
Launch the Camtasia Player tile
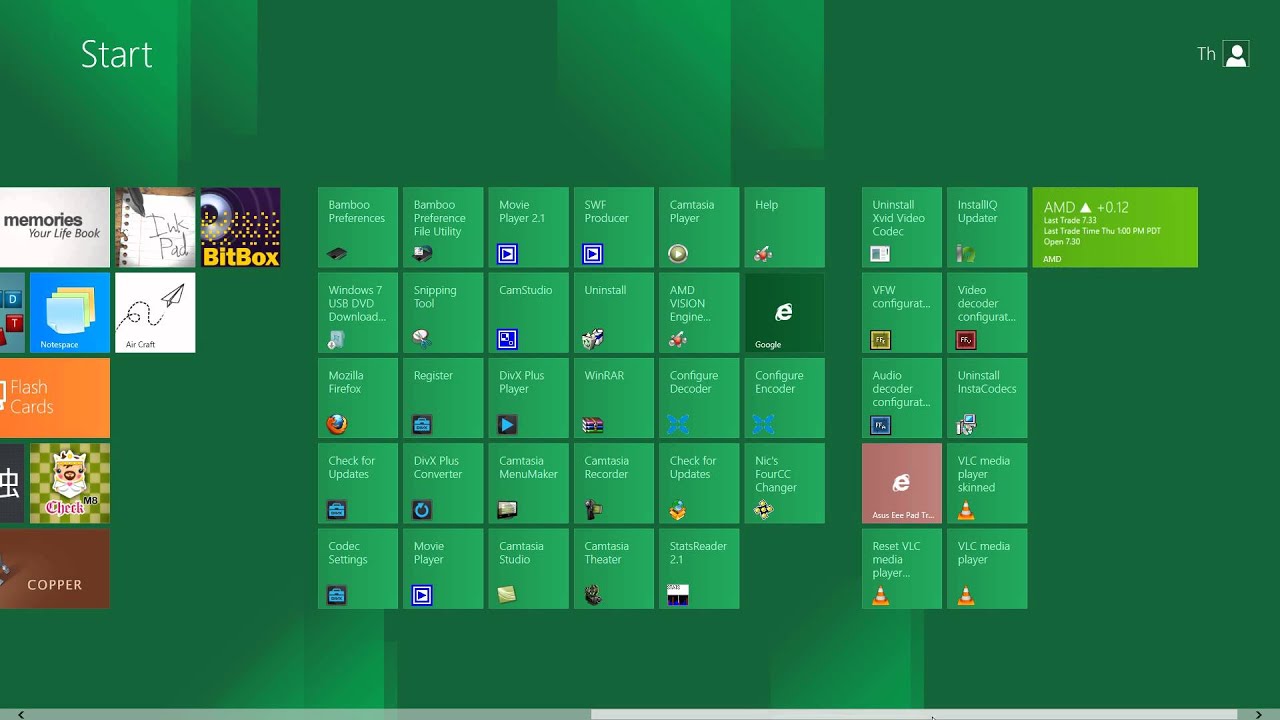(699, 227)
